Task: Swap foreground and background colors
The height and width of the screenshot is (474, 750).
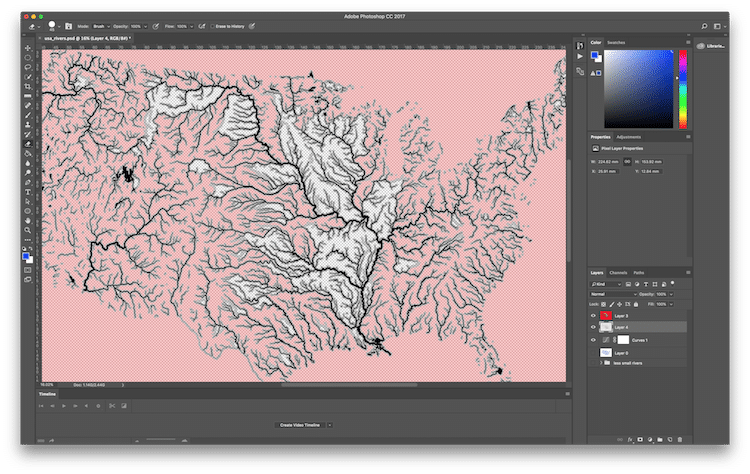Action: [x=31, y=249]
